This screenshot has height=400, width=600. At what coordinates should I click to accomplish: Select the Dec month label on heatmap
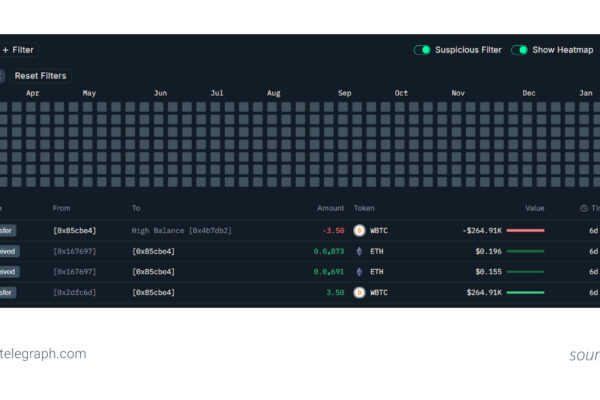point(529,93)
